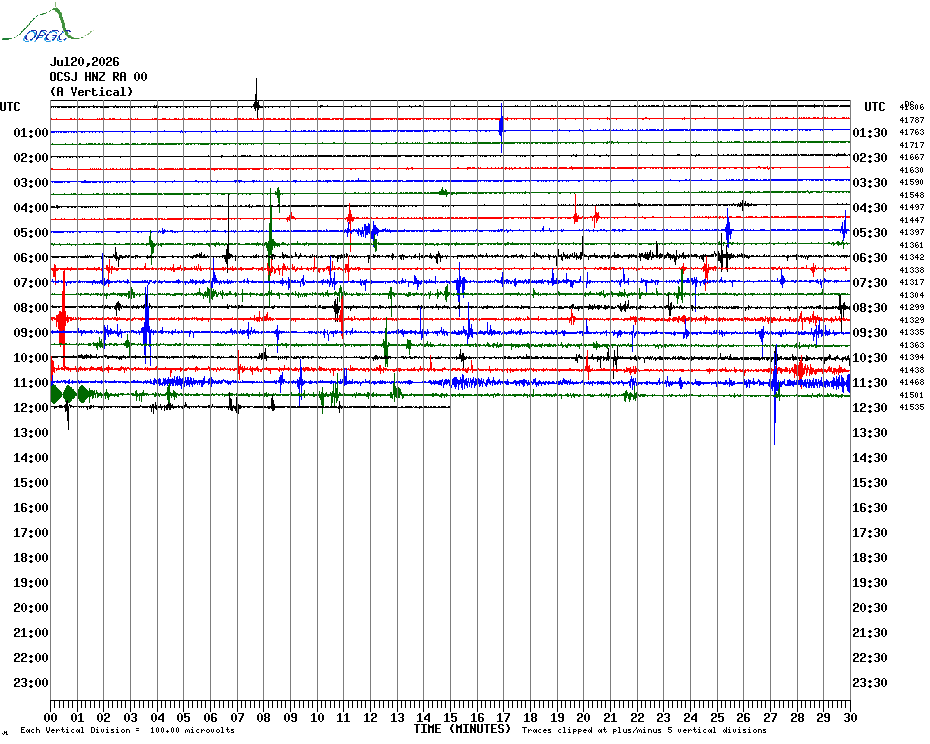
Task: Click the black spike on the top trace
Action: (x=256, y=98)
